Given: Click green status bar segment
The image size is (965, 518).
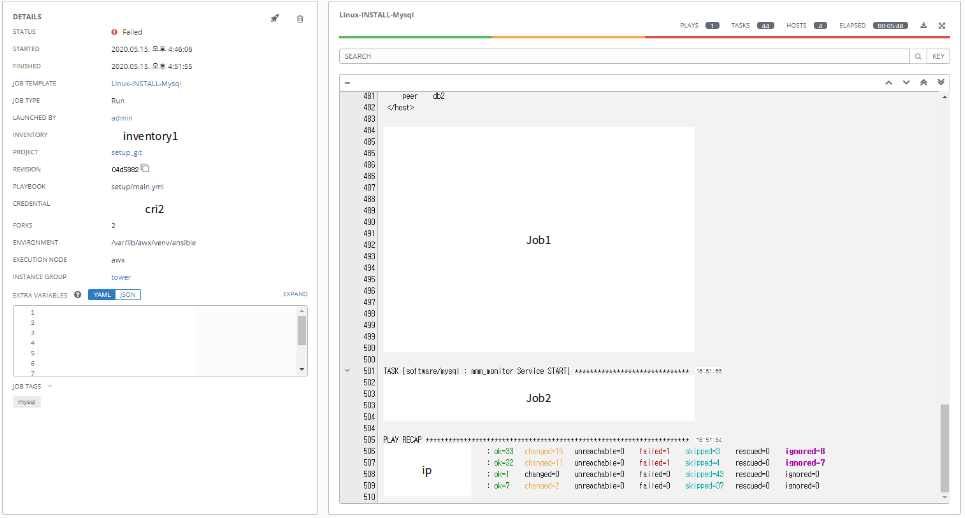Looking at the screenshot, I should pos(415,37).
